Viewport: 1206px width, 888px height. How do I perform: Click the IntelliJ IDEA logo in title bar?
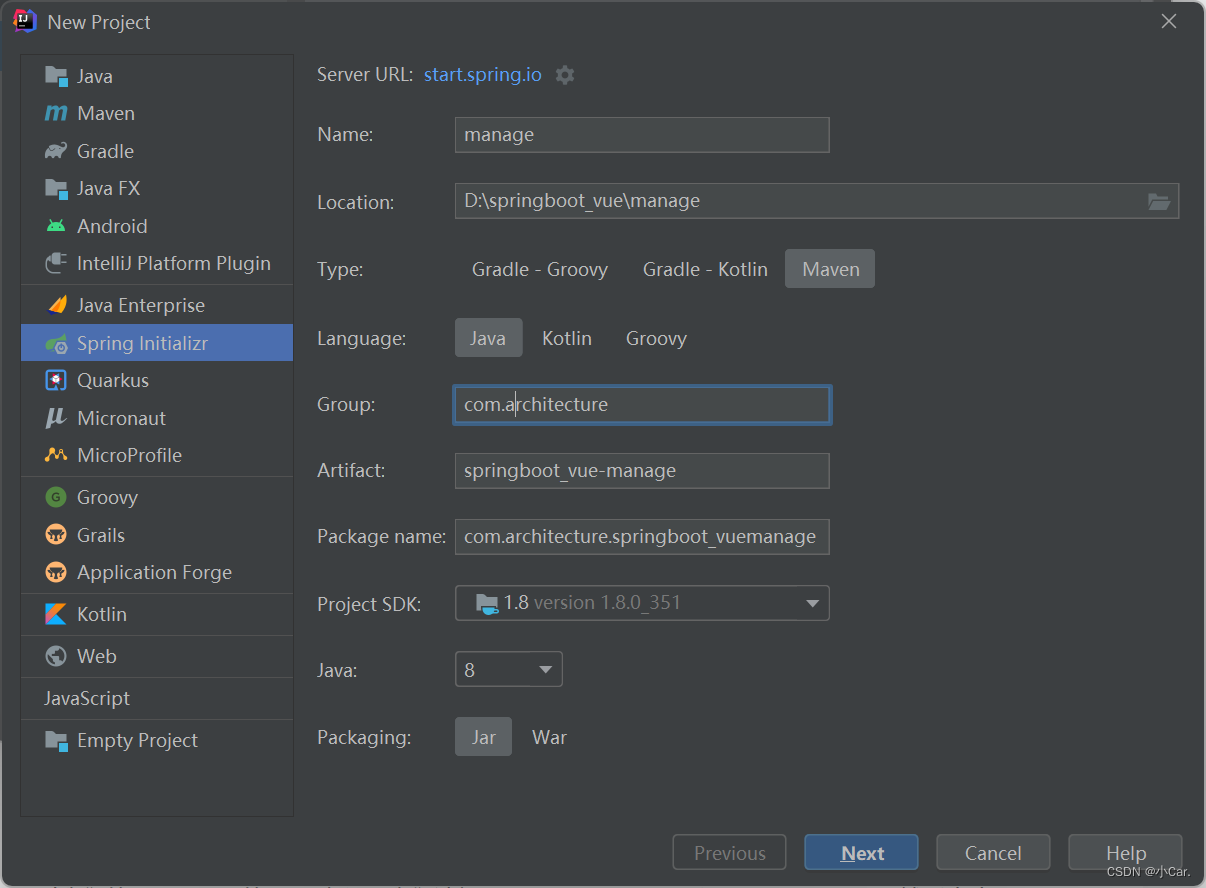(x=25, y=21)
